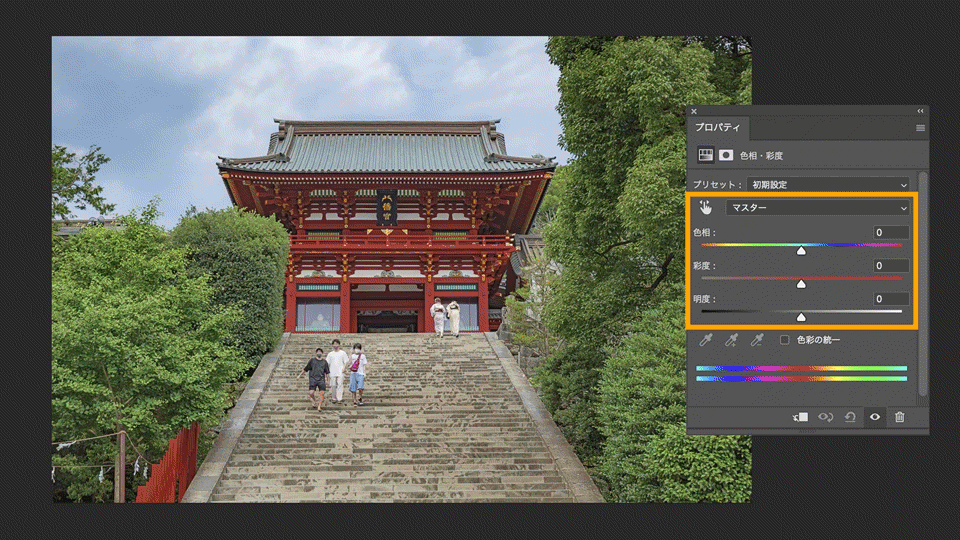Click the view previous state icon
The height and width of the screenshot is (540, 960).
click(x=825, y=417)
